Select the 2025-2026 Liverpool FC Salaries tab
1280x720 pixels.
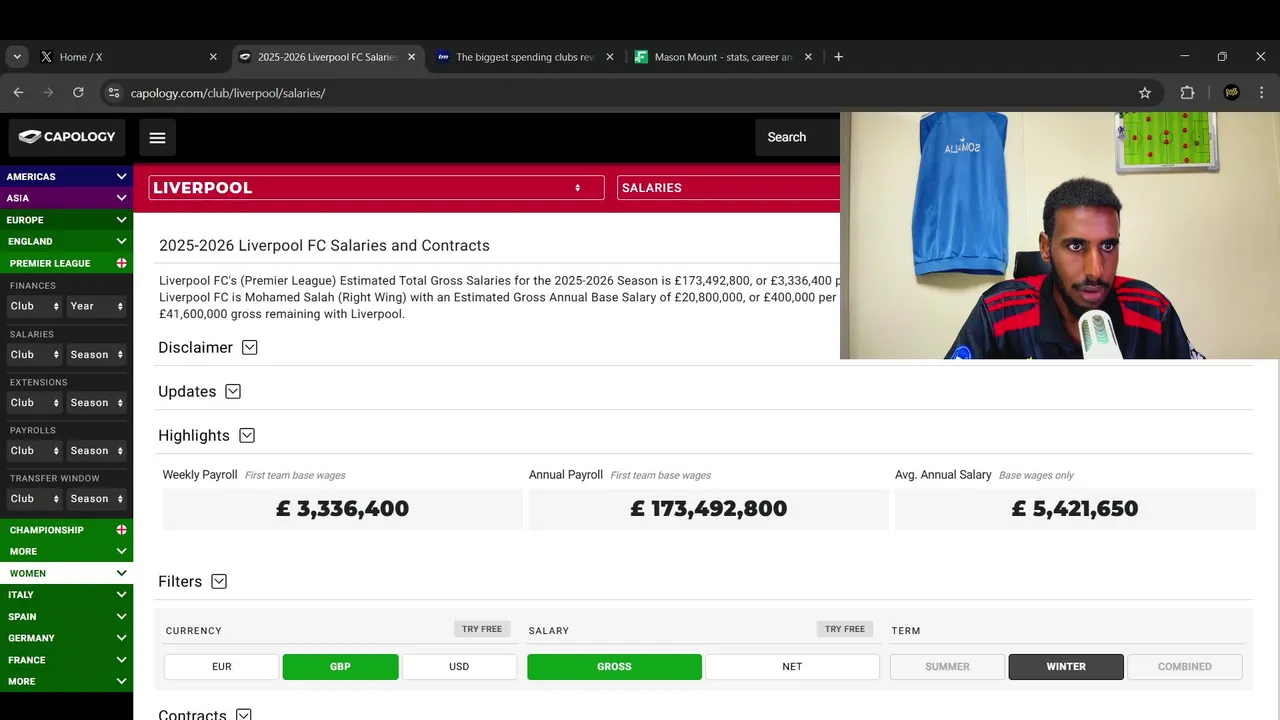click(328, 57)
